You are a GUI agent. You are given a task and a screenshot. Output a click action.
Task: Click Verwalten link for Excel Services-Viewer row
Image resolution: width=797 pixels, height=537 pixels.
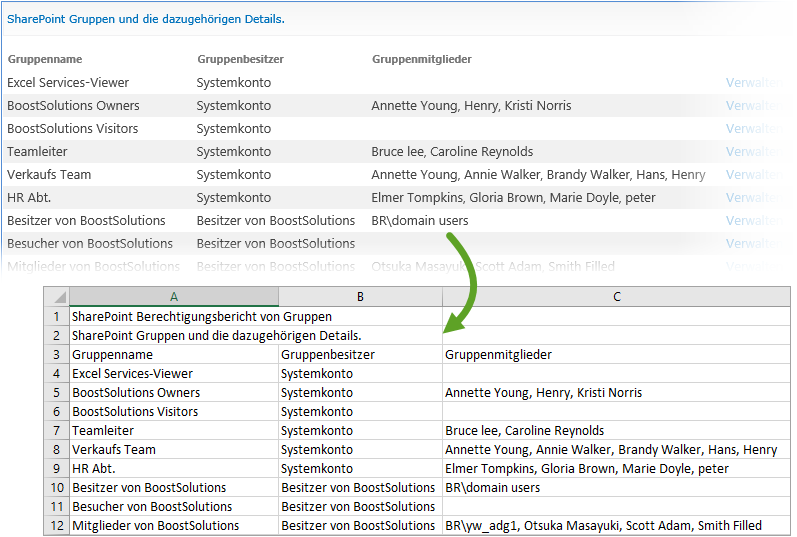tap(753, 82)
